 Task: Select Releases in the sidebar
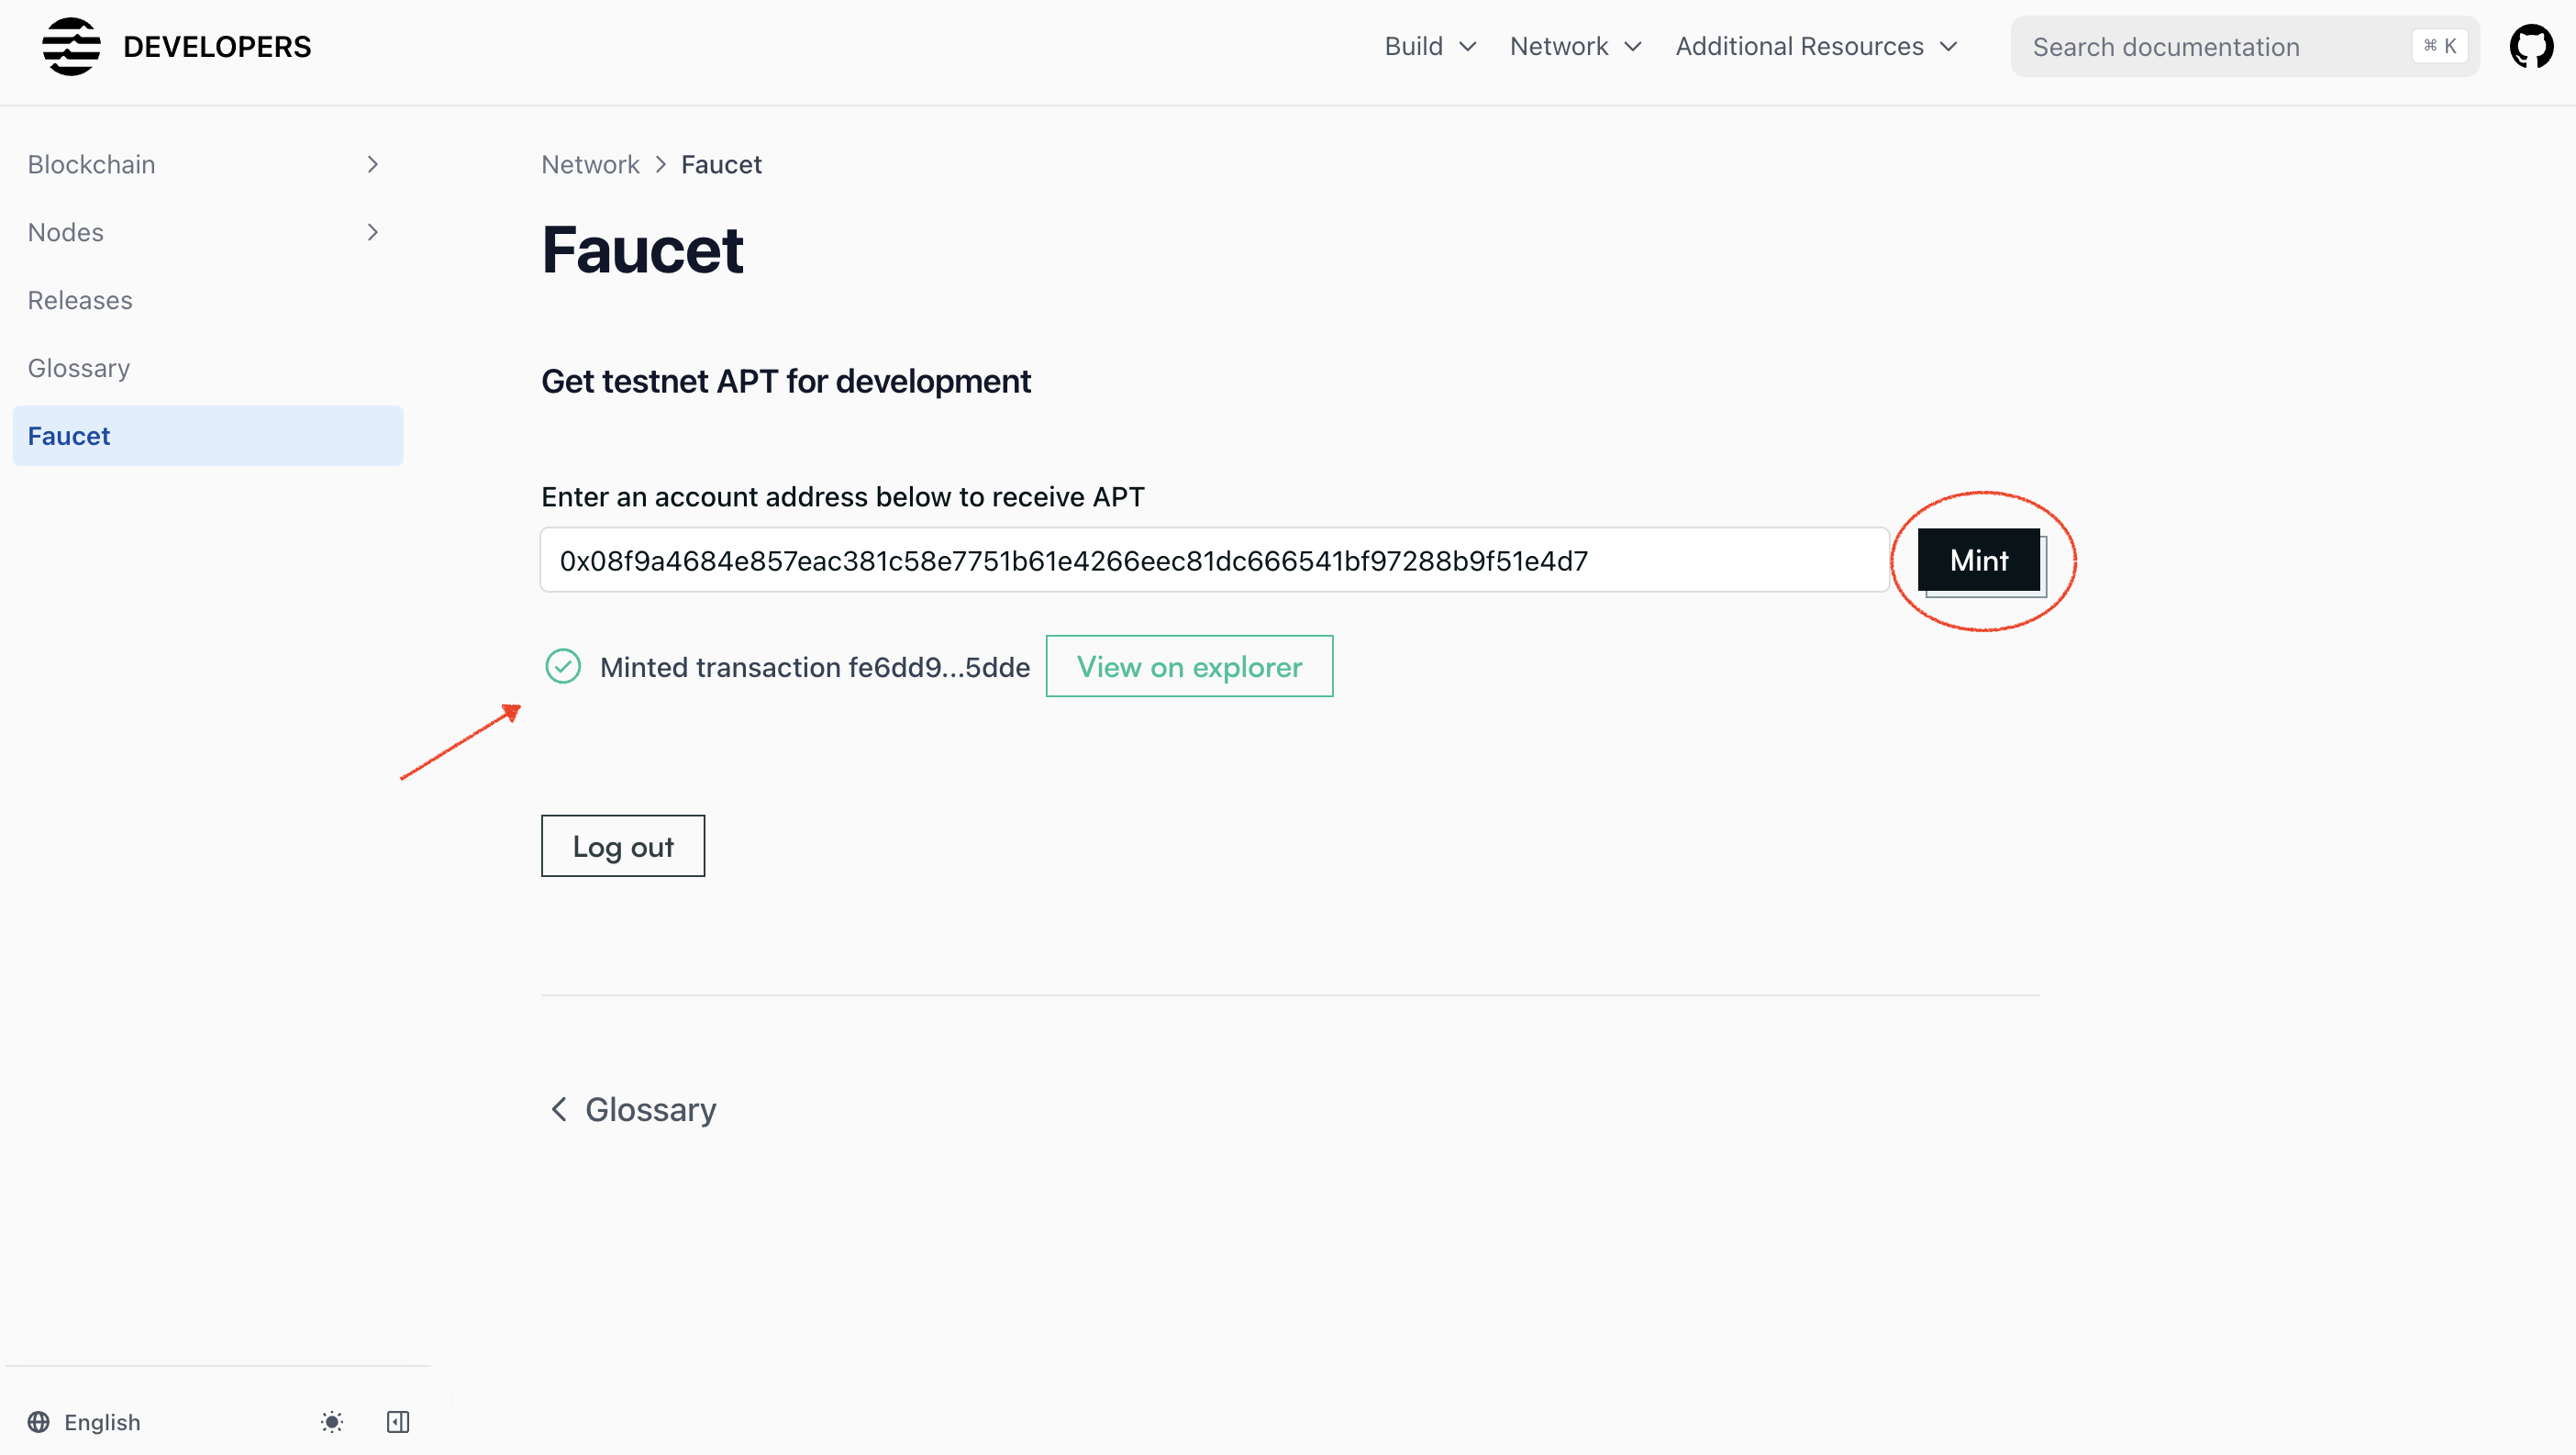[80, 300]
